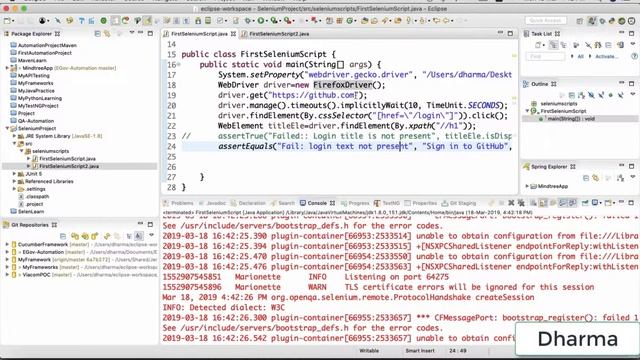
Task: Click the Open Perspective icon near Quick Access
Action: [x=580, y=21]
